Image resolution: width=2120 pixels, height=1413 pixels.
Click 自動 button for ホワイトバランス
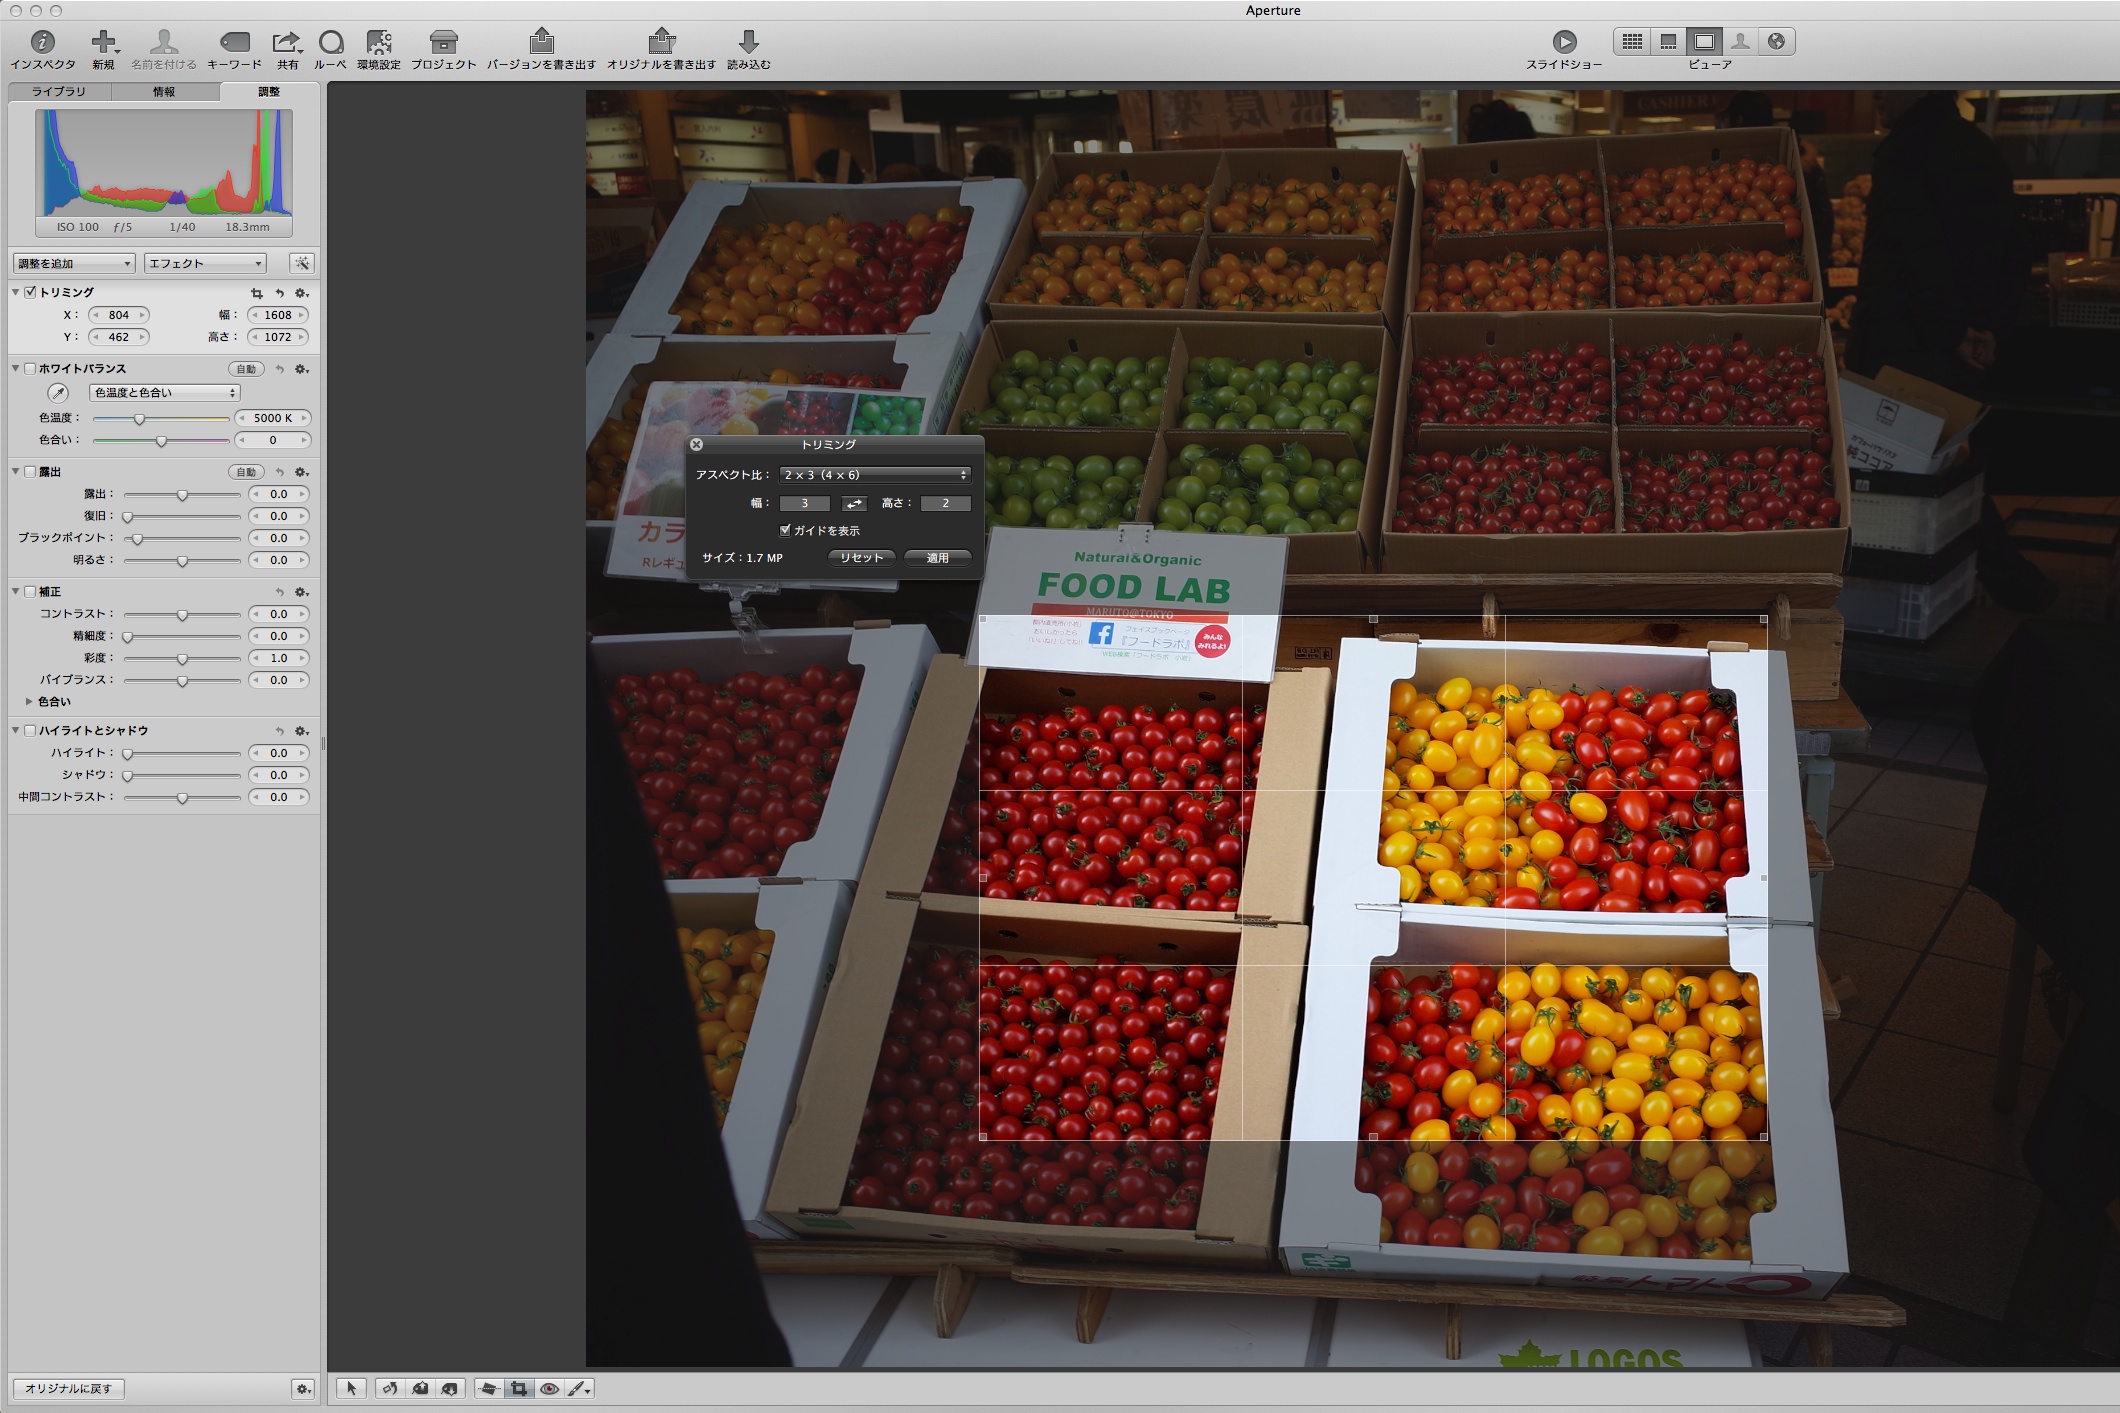(246, 369)
